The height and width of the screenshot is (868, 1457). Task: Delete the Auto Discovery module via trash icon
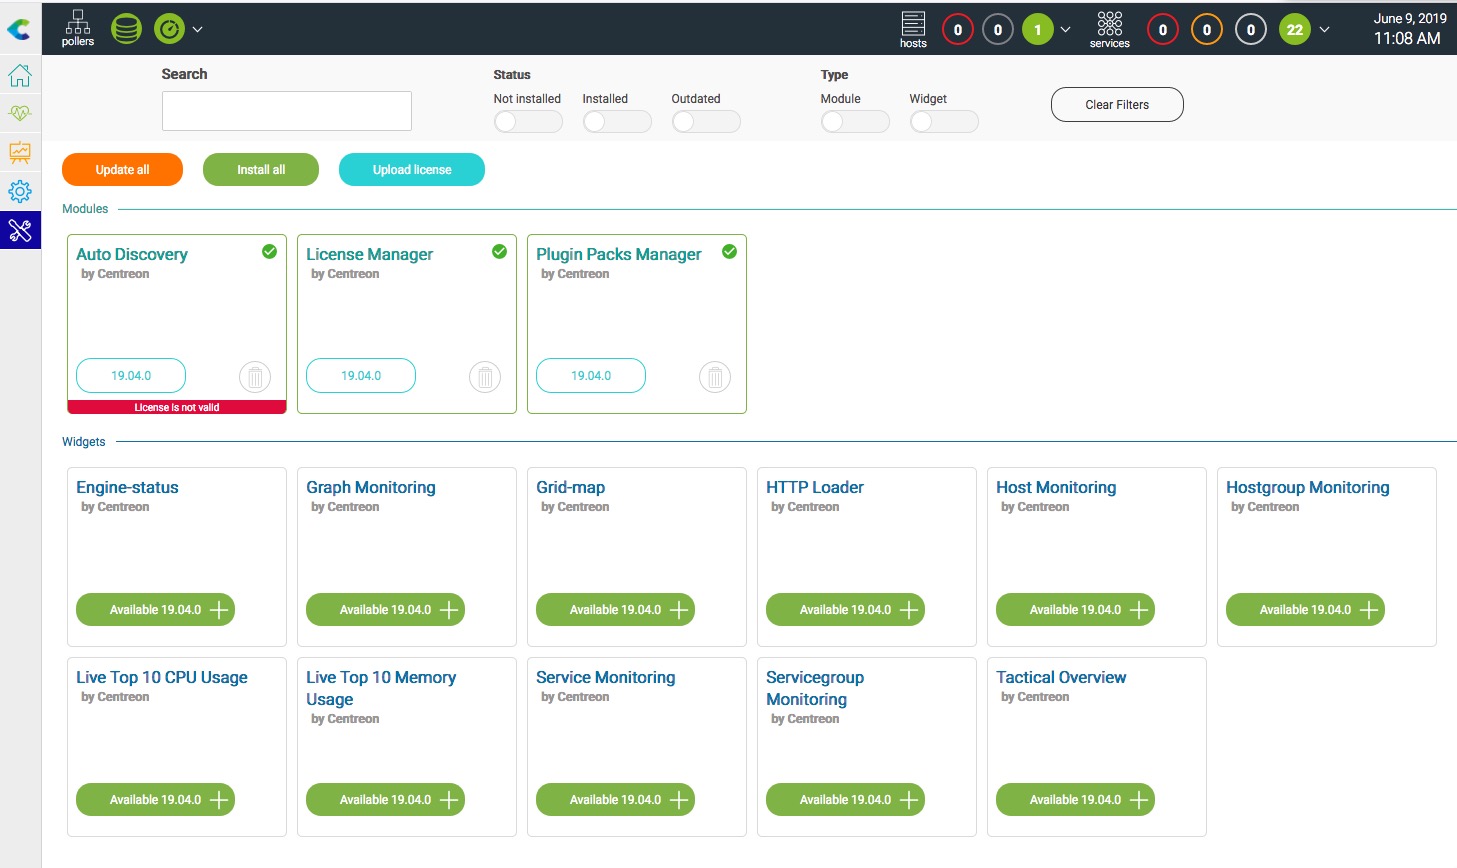(x=255, y=377)
